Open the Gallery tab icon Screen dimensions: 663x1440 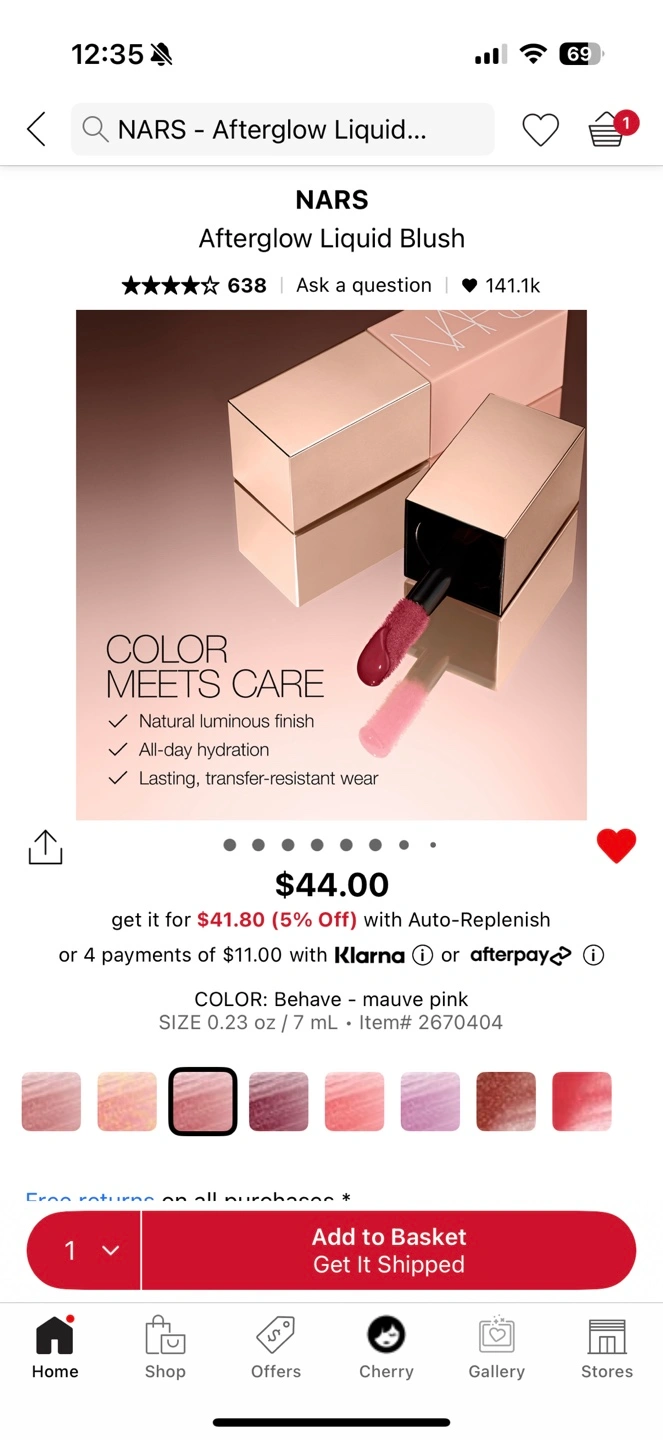point(496,1347)
